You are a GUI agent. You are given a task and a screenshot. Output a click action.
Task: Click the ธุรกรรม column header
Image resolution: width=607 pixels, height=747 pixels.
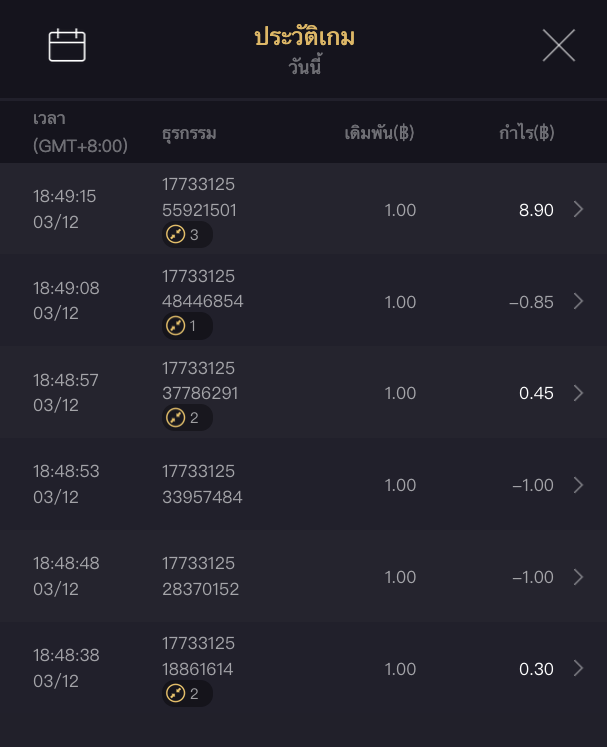[189, 133]
